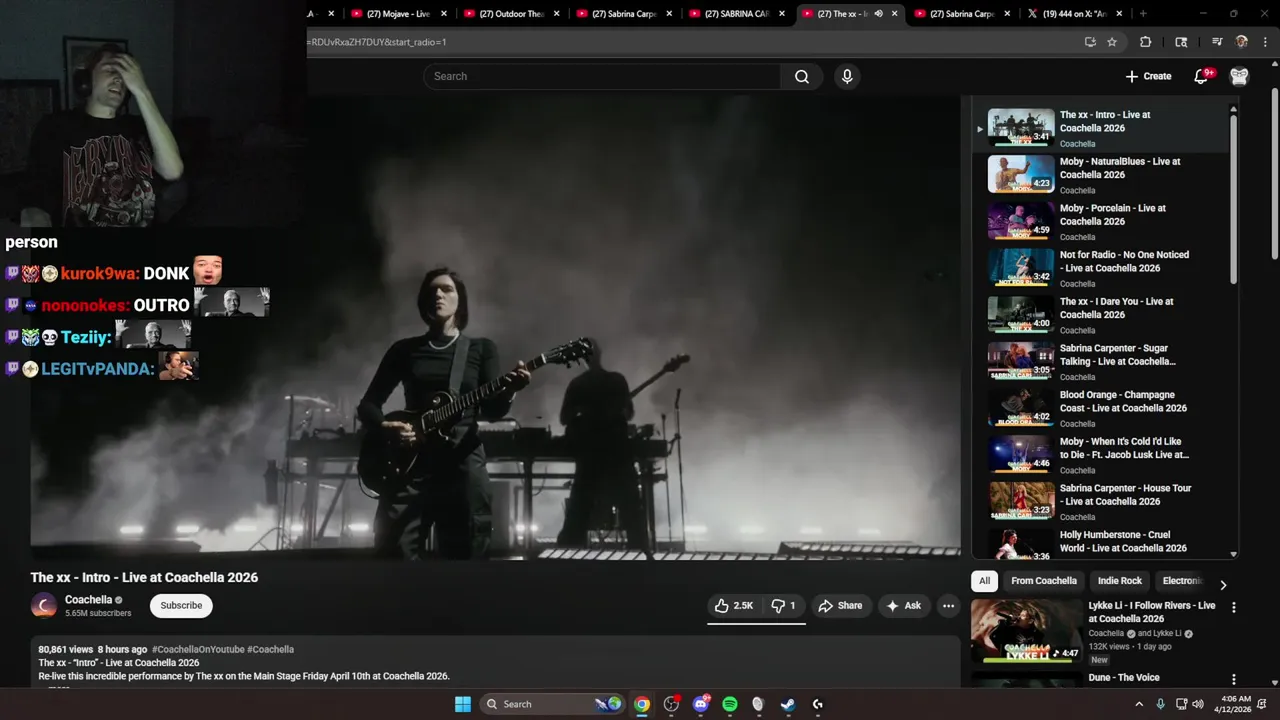This screenshot has width=1280, height=720.
Task: Open Chrome from the taskbar
Action: [x=642, y=704]
